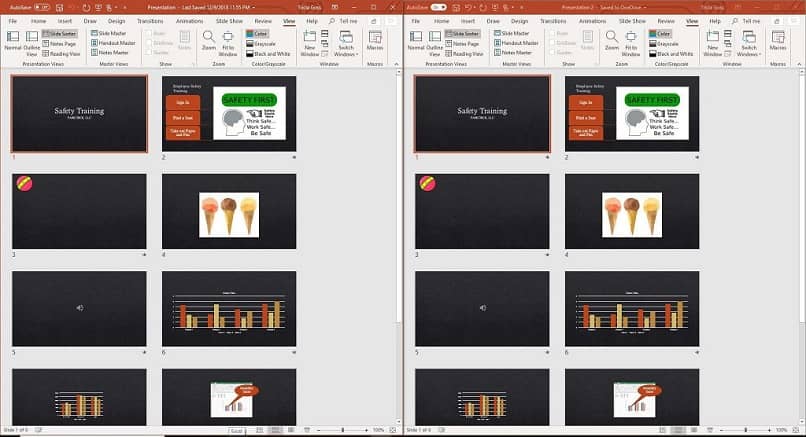Expand Switch Windows dropdown in the left window
Viewport: 806px width, 437px height.
click(346, 43)
